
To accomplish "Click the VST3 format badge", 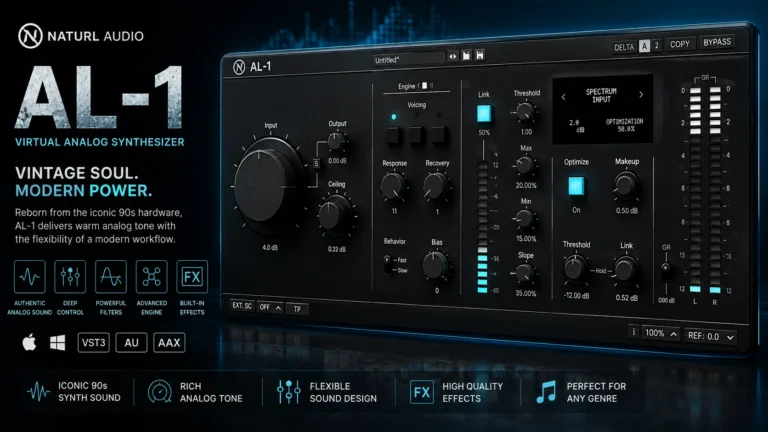I will [93, 343].
